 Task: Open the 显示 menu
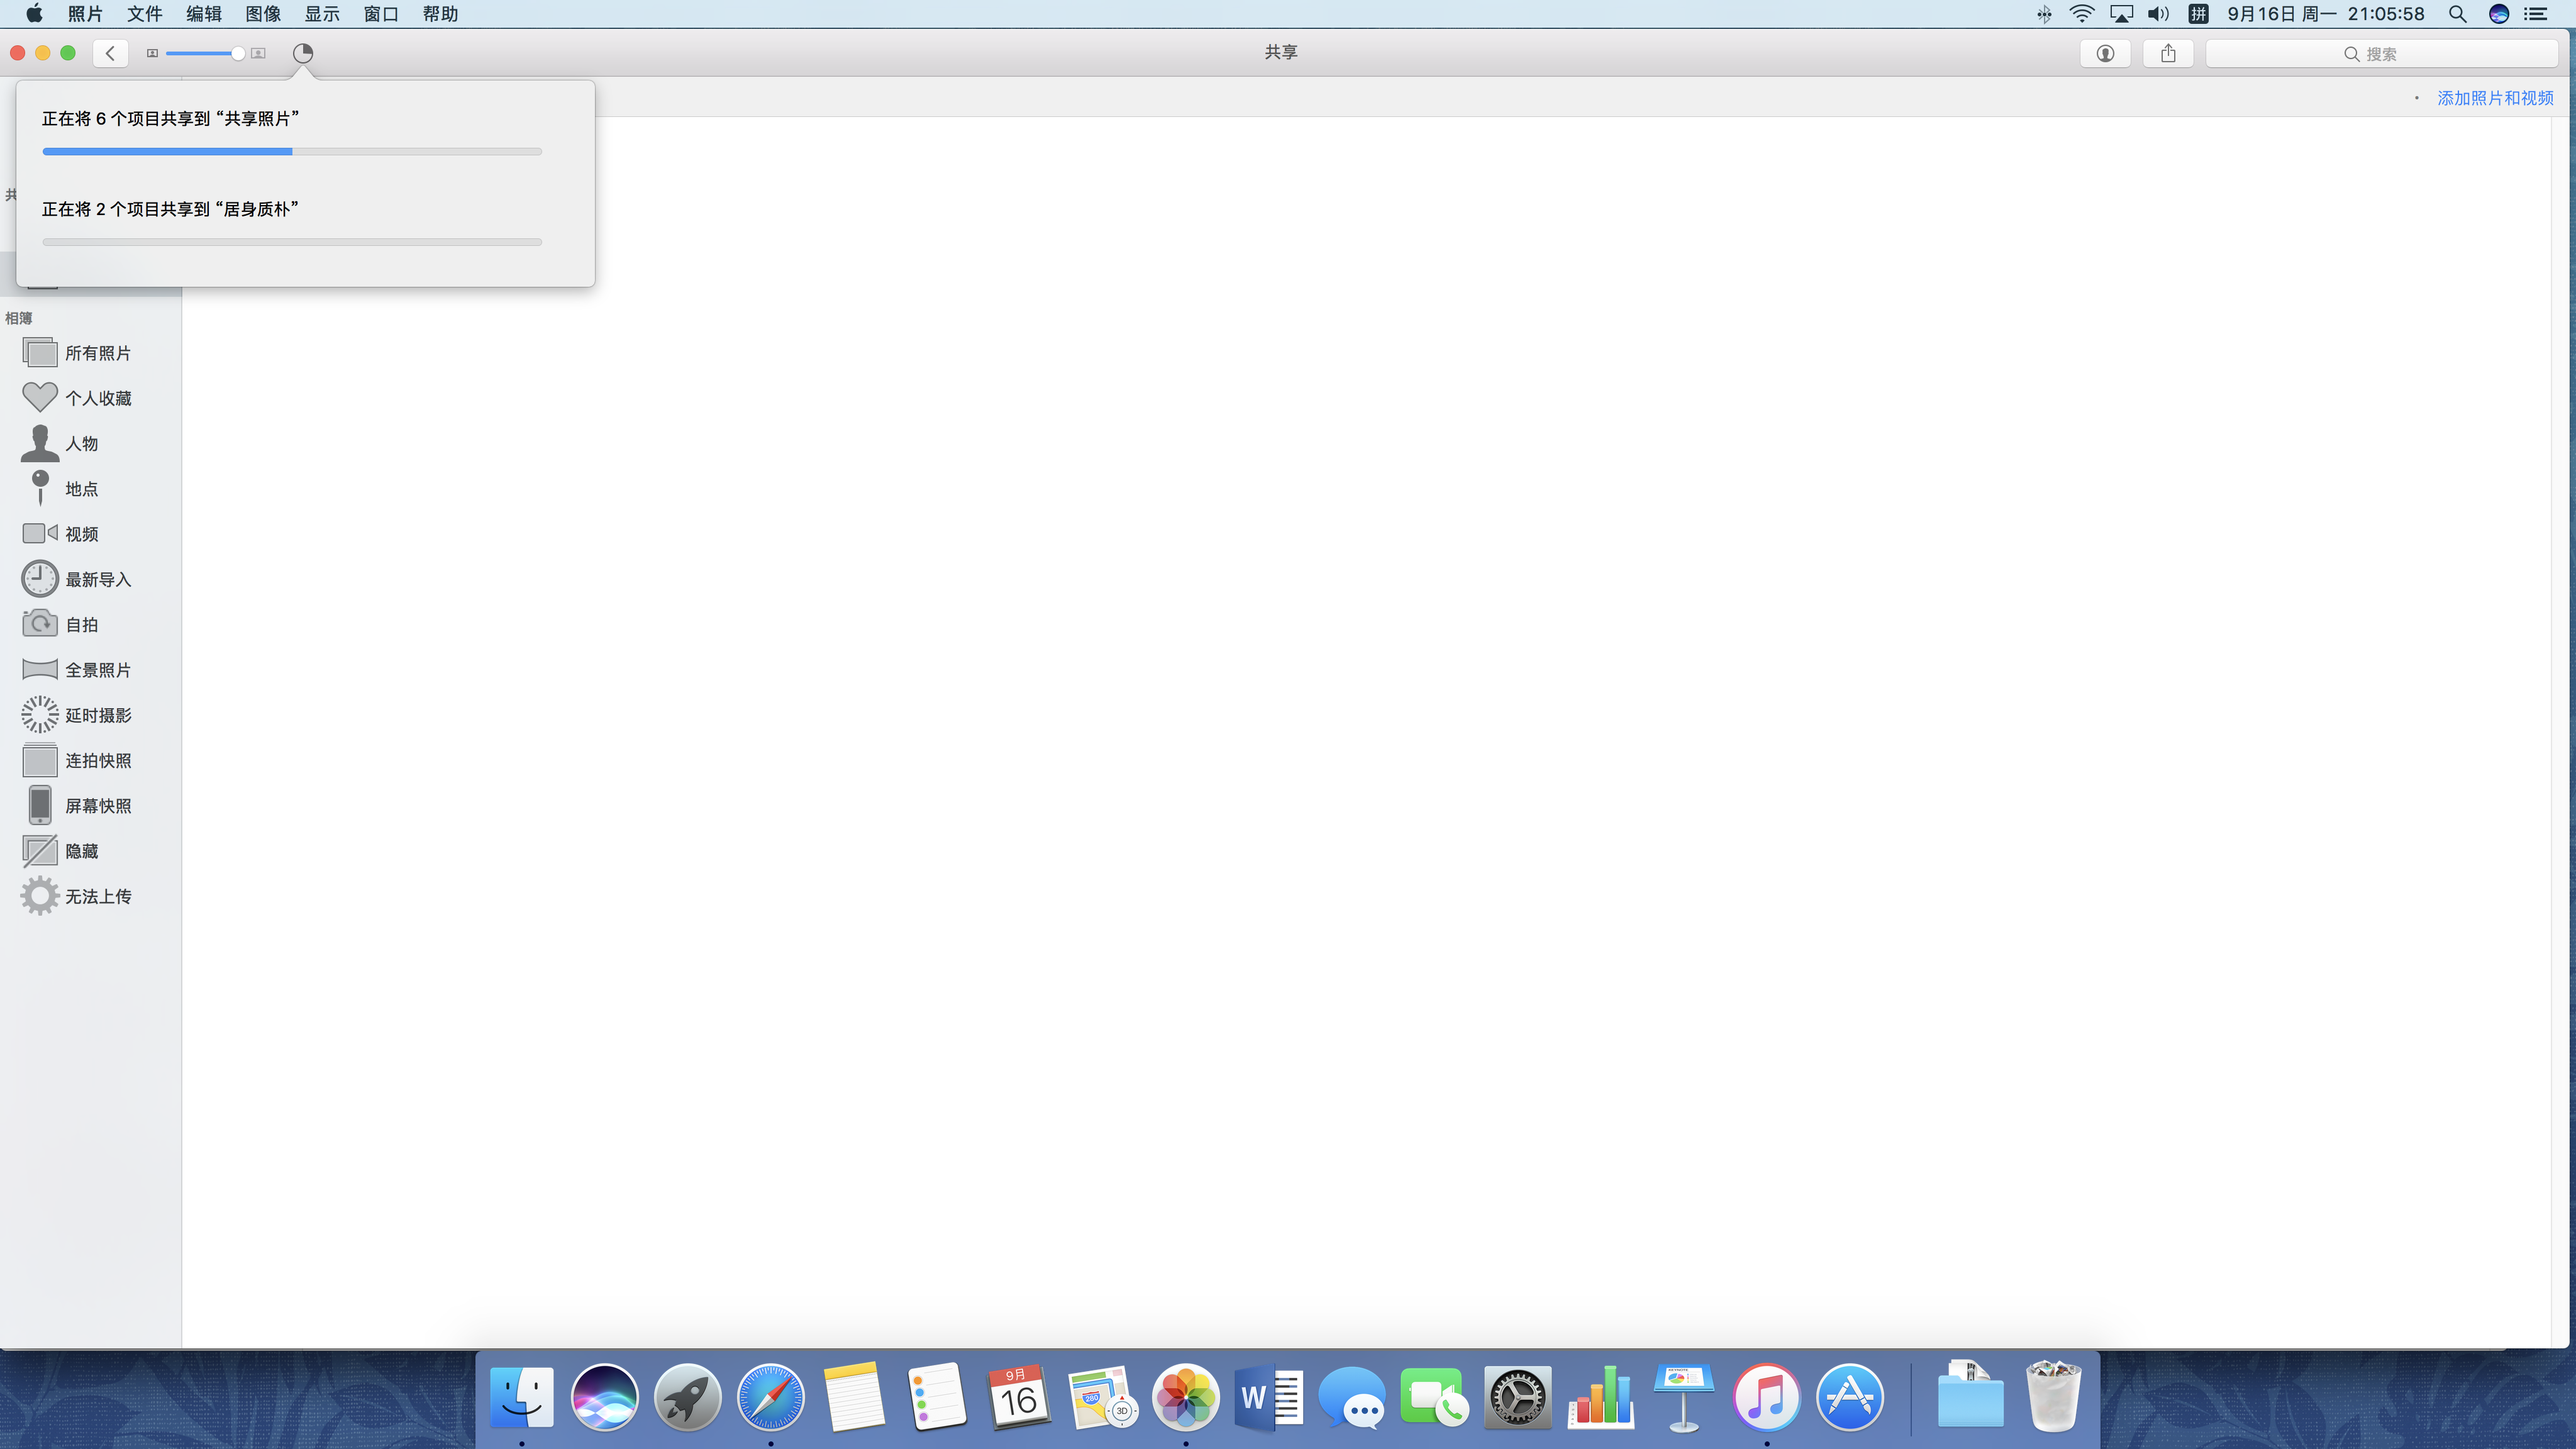pyautogui.click(x=322, y=14)
